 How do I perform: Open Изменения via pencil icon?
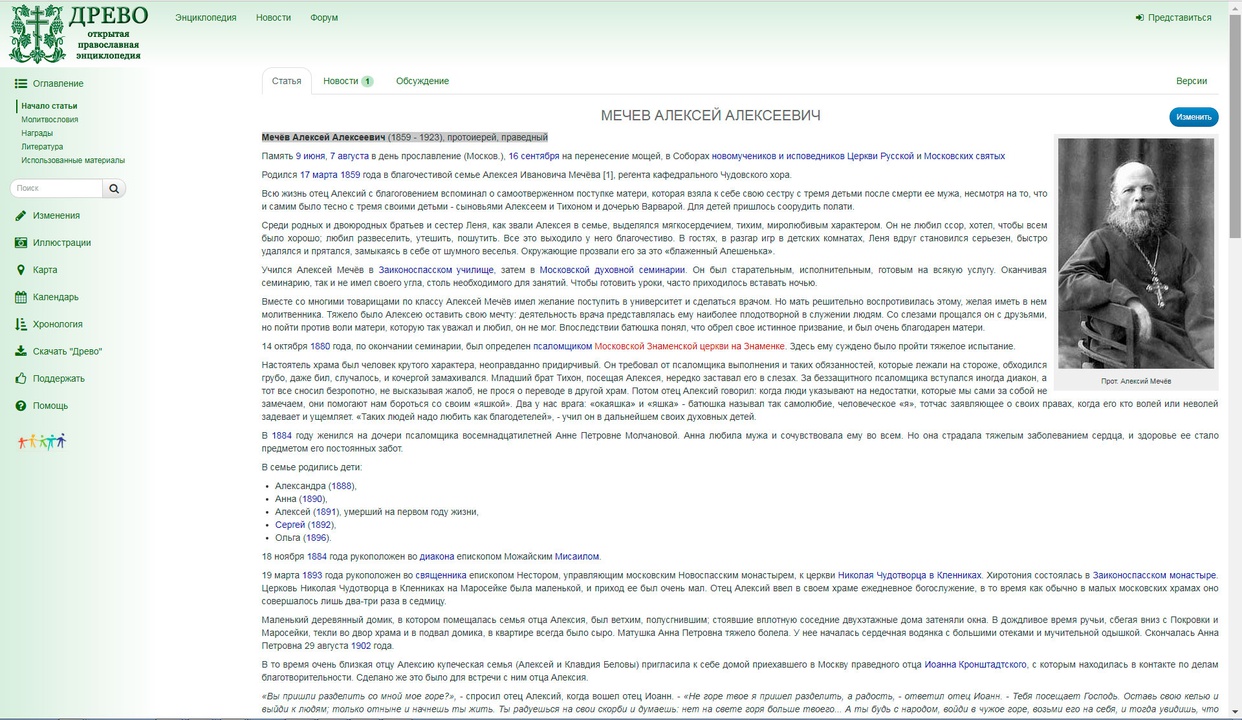pos(21,215)
